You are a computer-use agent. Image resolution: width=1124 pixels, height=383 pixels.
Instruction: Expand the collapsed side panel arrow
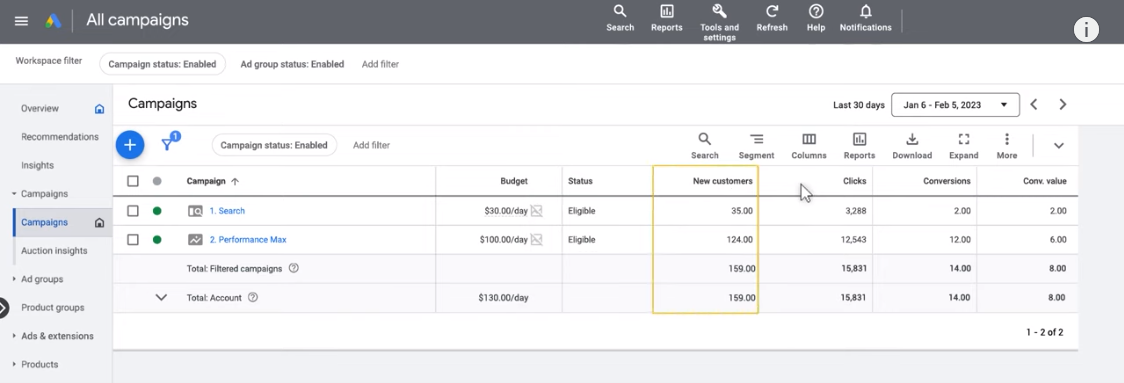point(4,308)
